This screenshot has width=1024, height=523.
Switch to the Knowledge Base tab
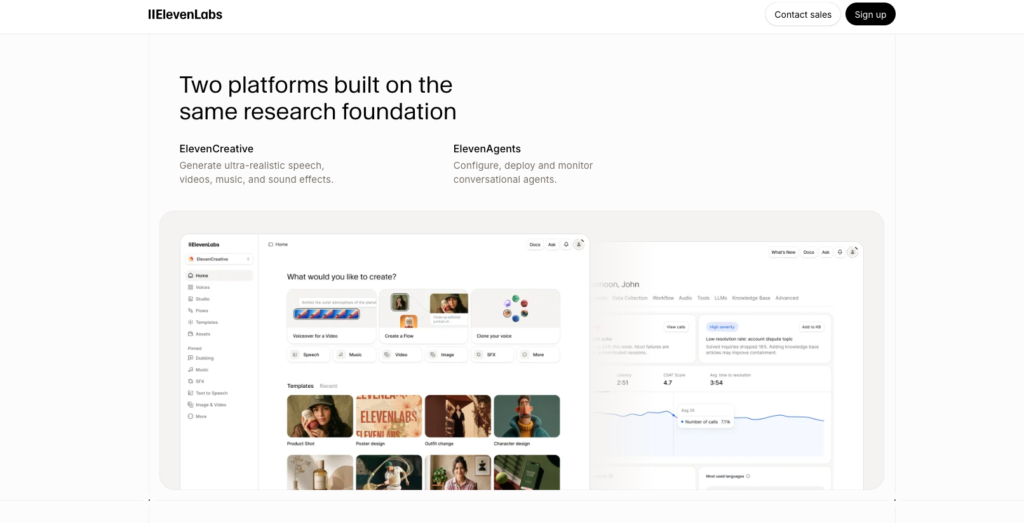tap(751, 298)
